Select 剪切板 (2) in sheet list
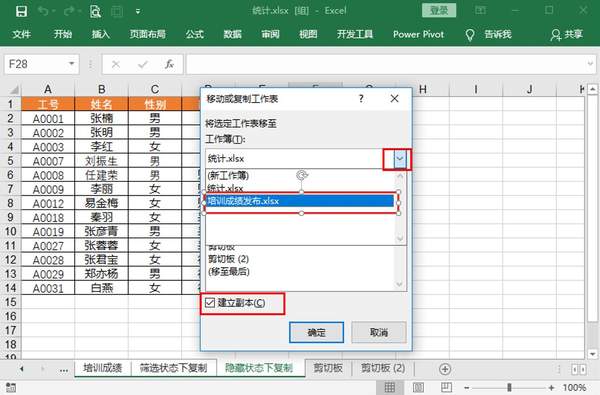This screenshot has height=395, width=600. 228,259
